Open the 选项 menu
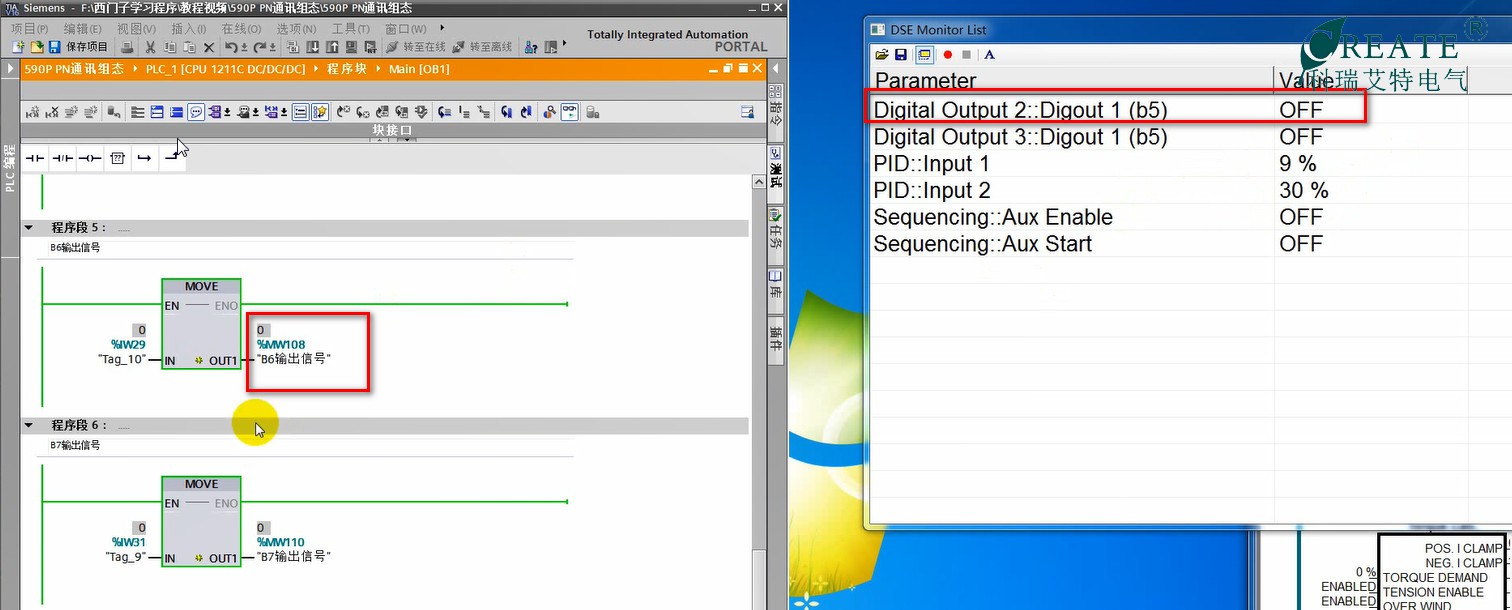 (296, 29)
